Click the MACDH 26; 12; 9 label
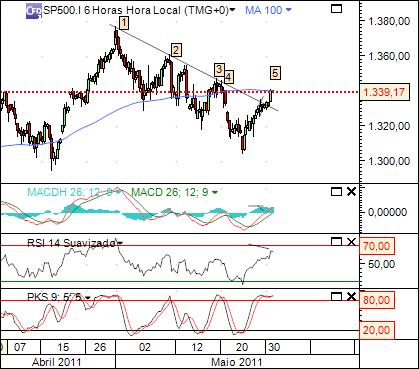The image size is (419, 369). click(x=71, y=192)
